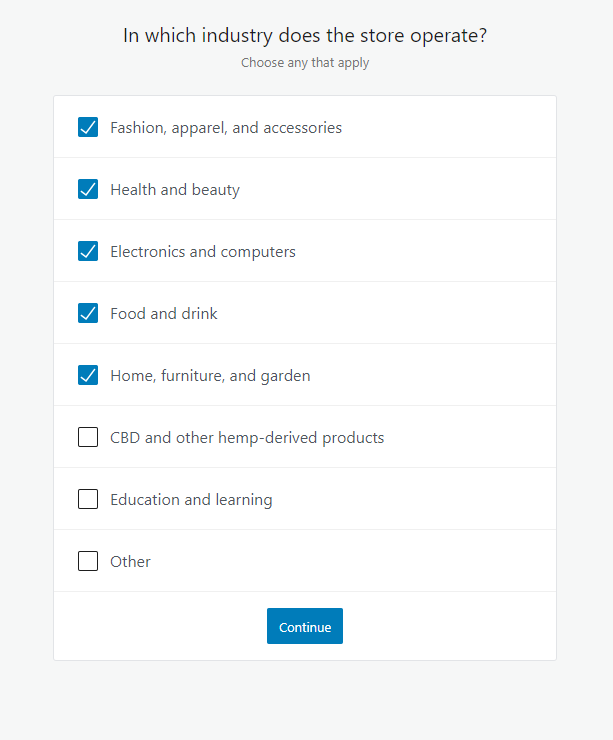The height and width of the screenshot is (740, 613).
Task: Click the gray page background below the form card
Action: [305, 700]
